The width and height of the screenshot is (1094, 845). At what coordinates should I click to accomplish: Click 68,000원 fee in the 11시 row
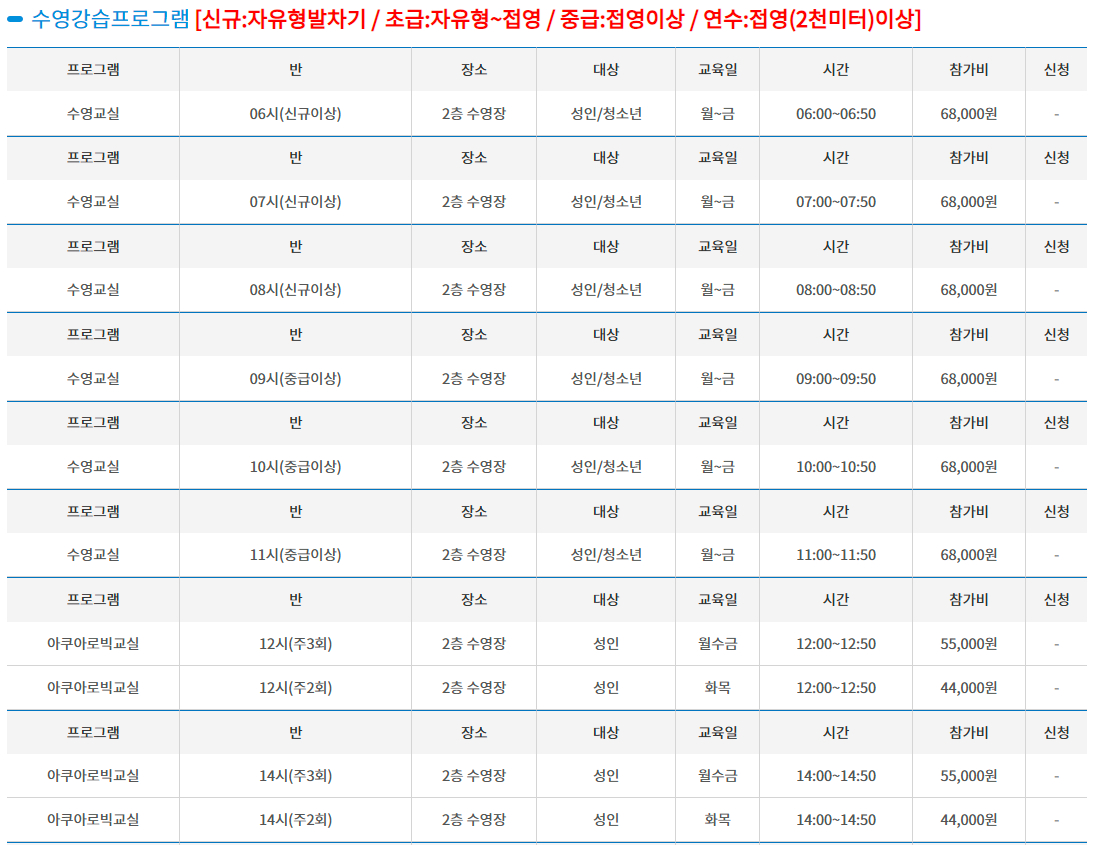(x=968, y=555)
